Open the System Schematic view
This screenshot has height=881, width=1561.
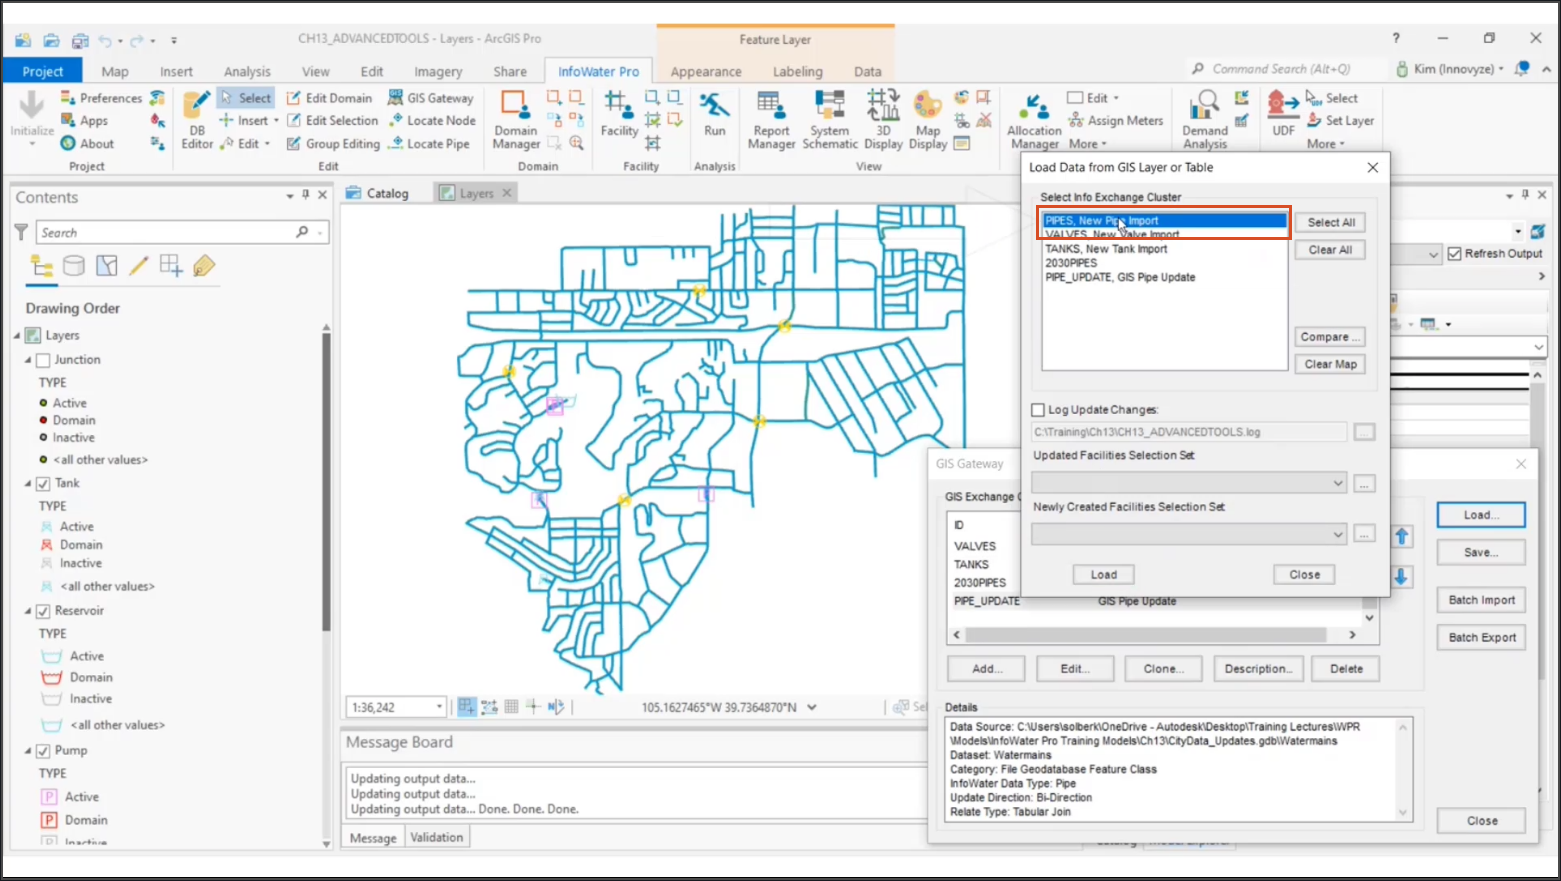[x=829, y=120]
